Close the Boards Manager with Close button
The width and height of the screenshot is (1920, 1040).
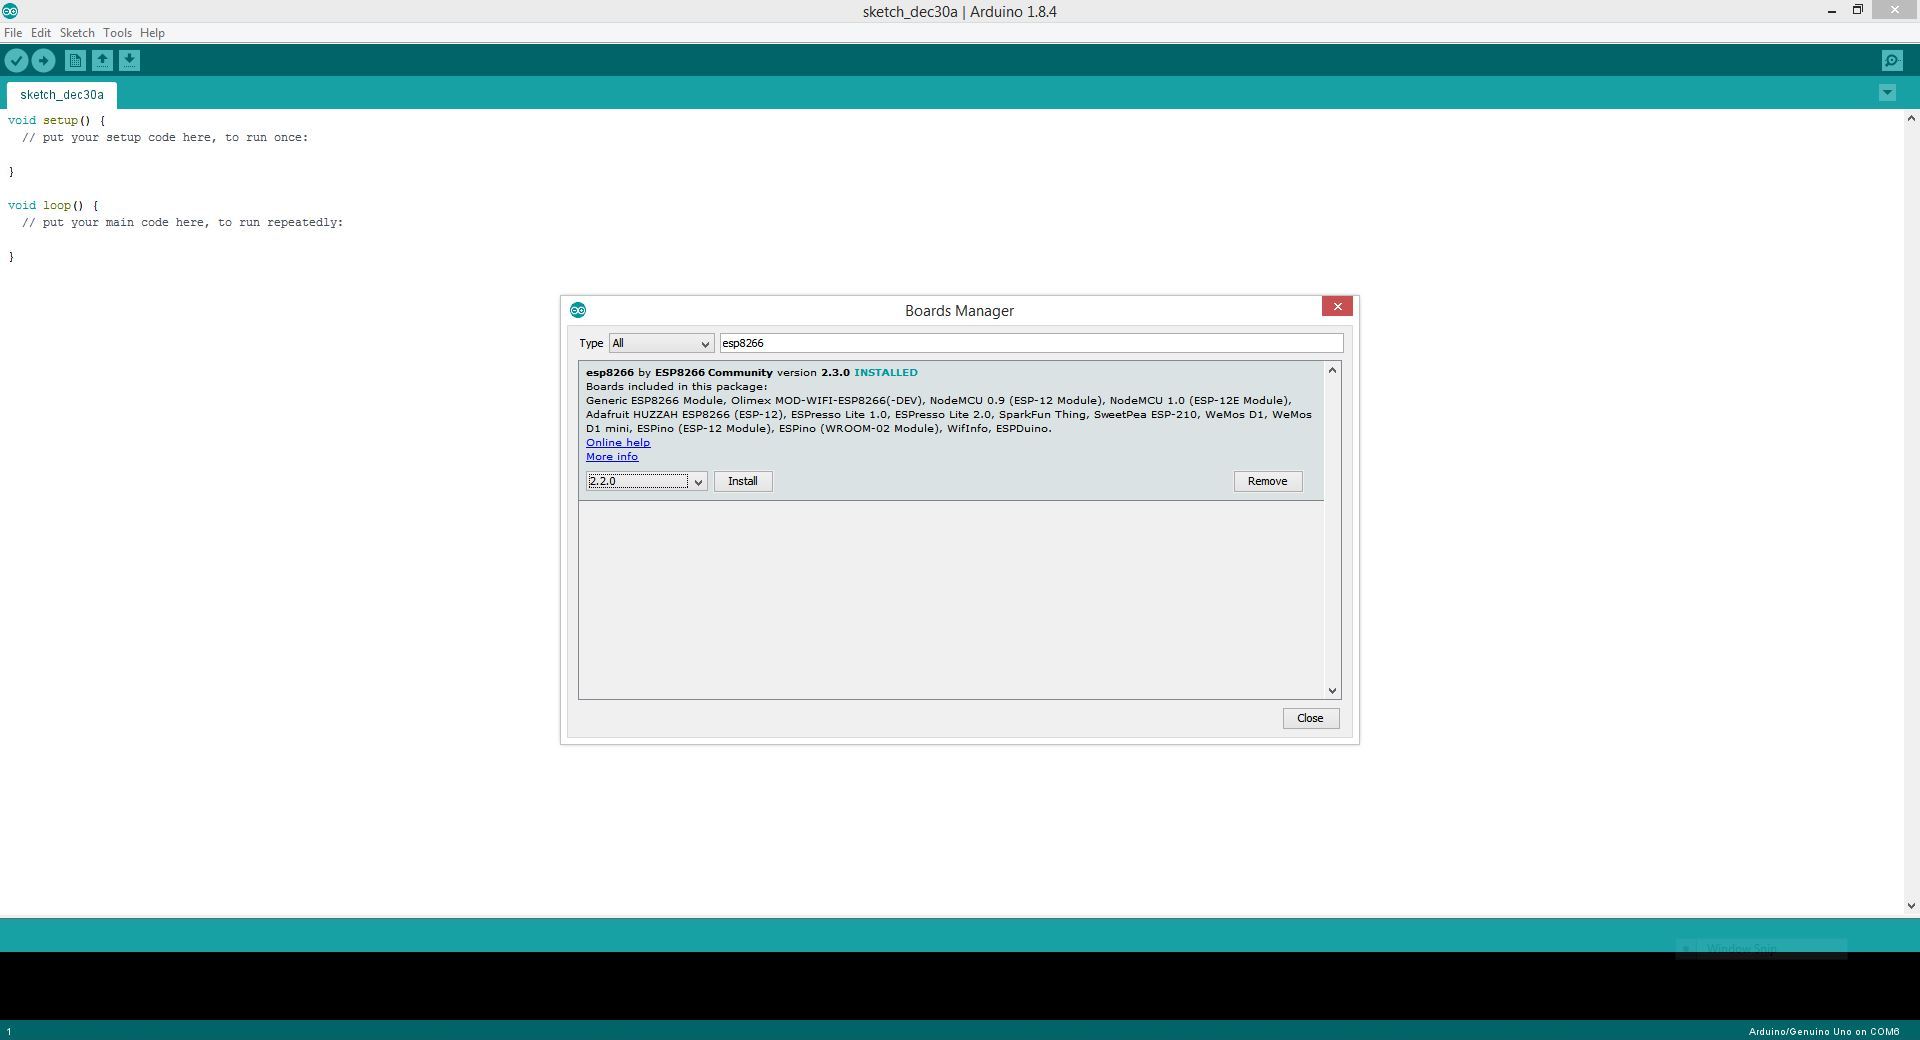1310,718
